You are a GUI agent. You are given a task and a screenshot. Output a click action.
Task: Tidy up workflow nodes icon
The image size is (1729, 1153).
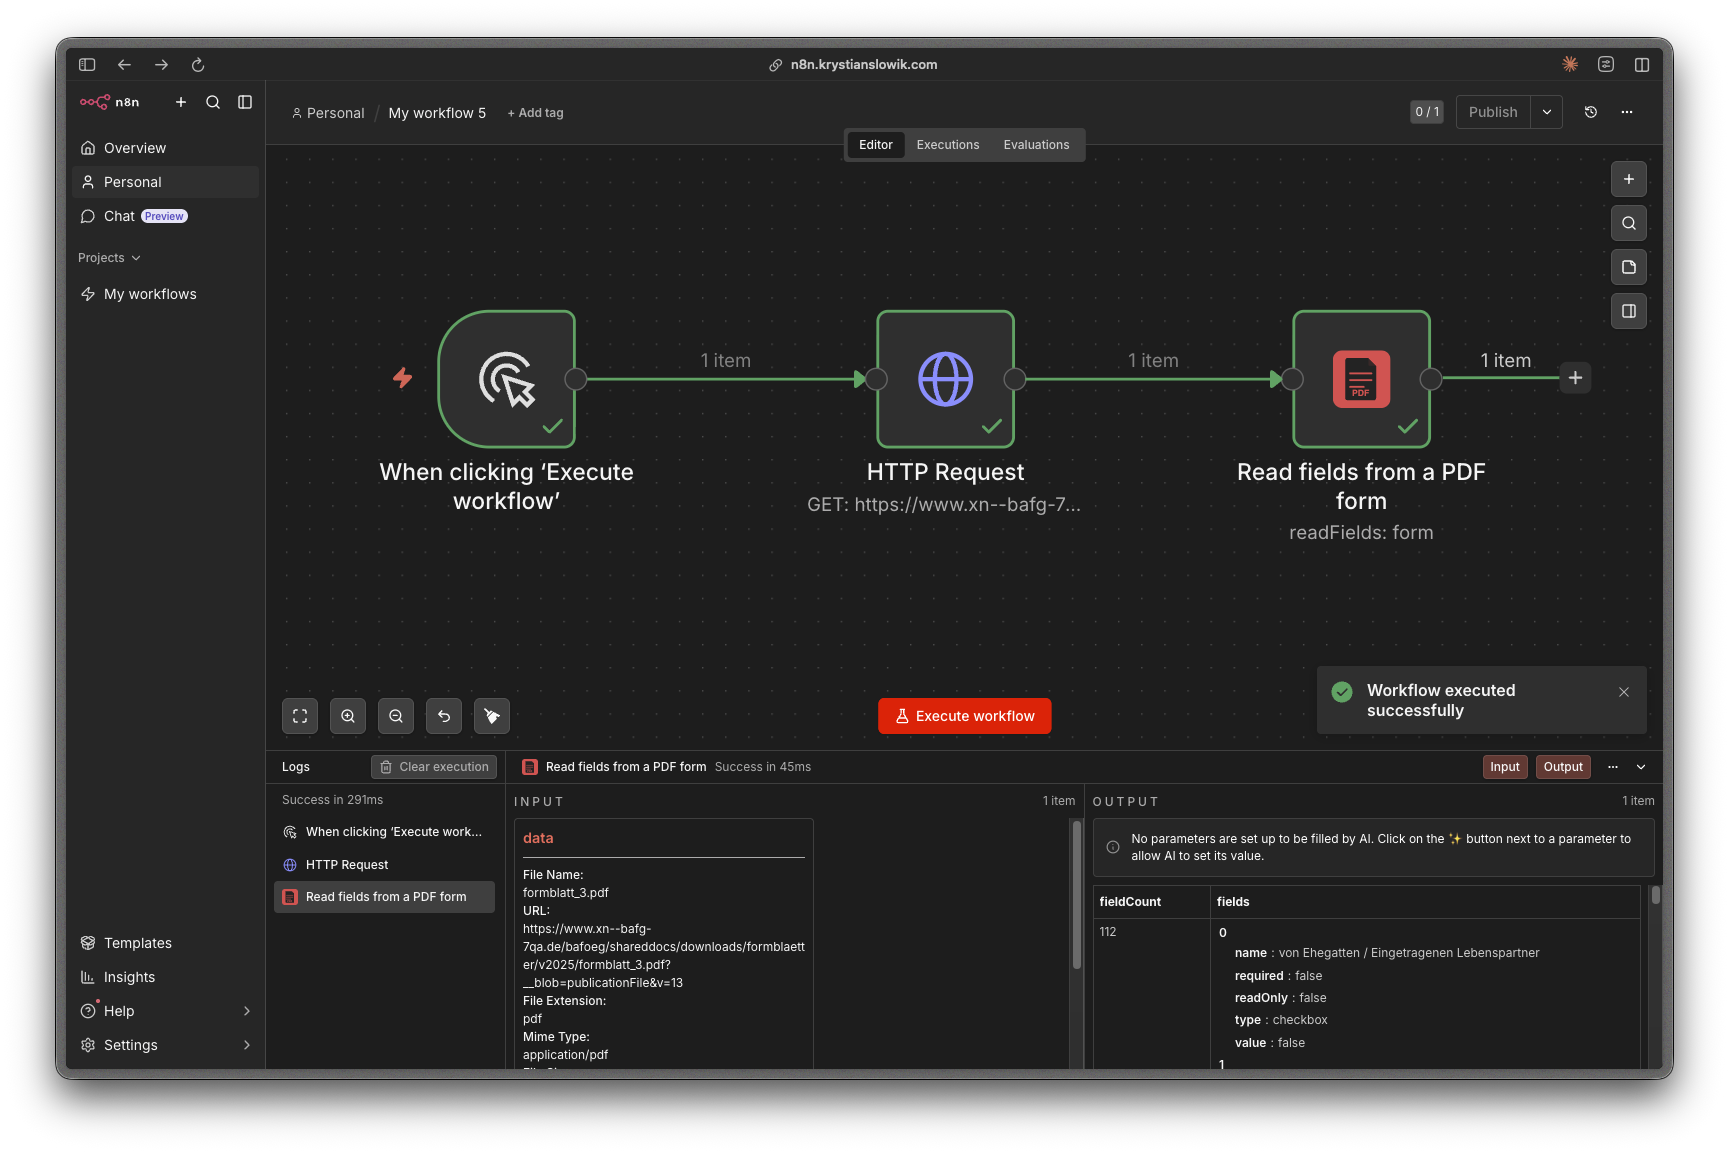492,716
